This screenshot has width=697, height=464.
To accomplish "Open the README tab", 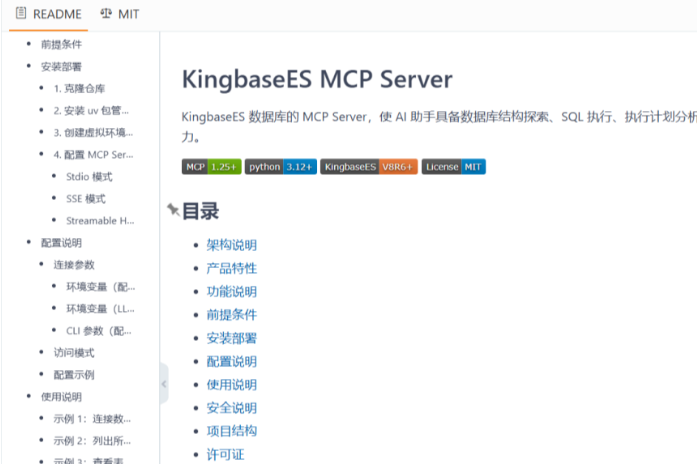I will 49,14.
